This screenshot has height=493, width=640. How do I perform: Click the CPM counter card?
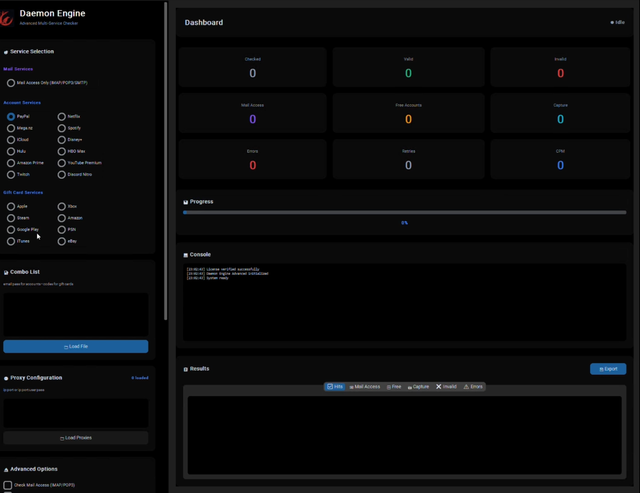(560, 159)
